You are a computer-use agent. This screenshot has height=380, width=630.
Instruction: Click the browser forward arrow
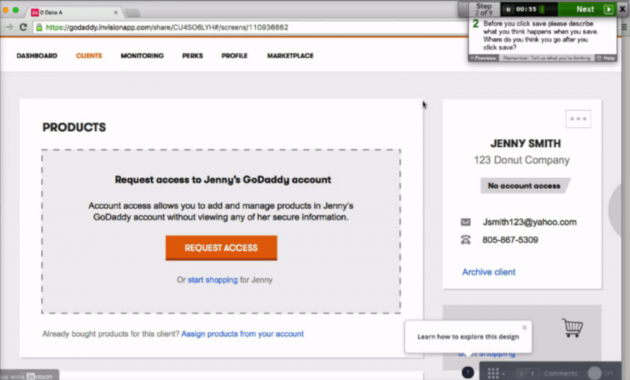pos(9,27)
